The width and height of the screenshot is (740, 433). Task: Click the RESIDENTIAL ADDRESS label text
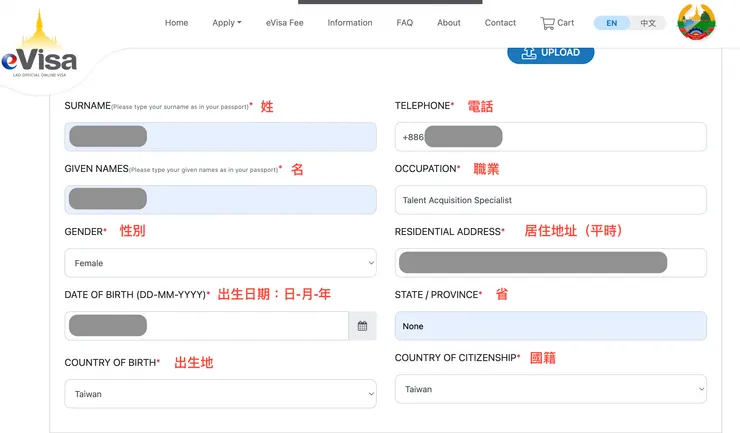pyautogui.click(x=447, y=231)
